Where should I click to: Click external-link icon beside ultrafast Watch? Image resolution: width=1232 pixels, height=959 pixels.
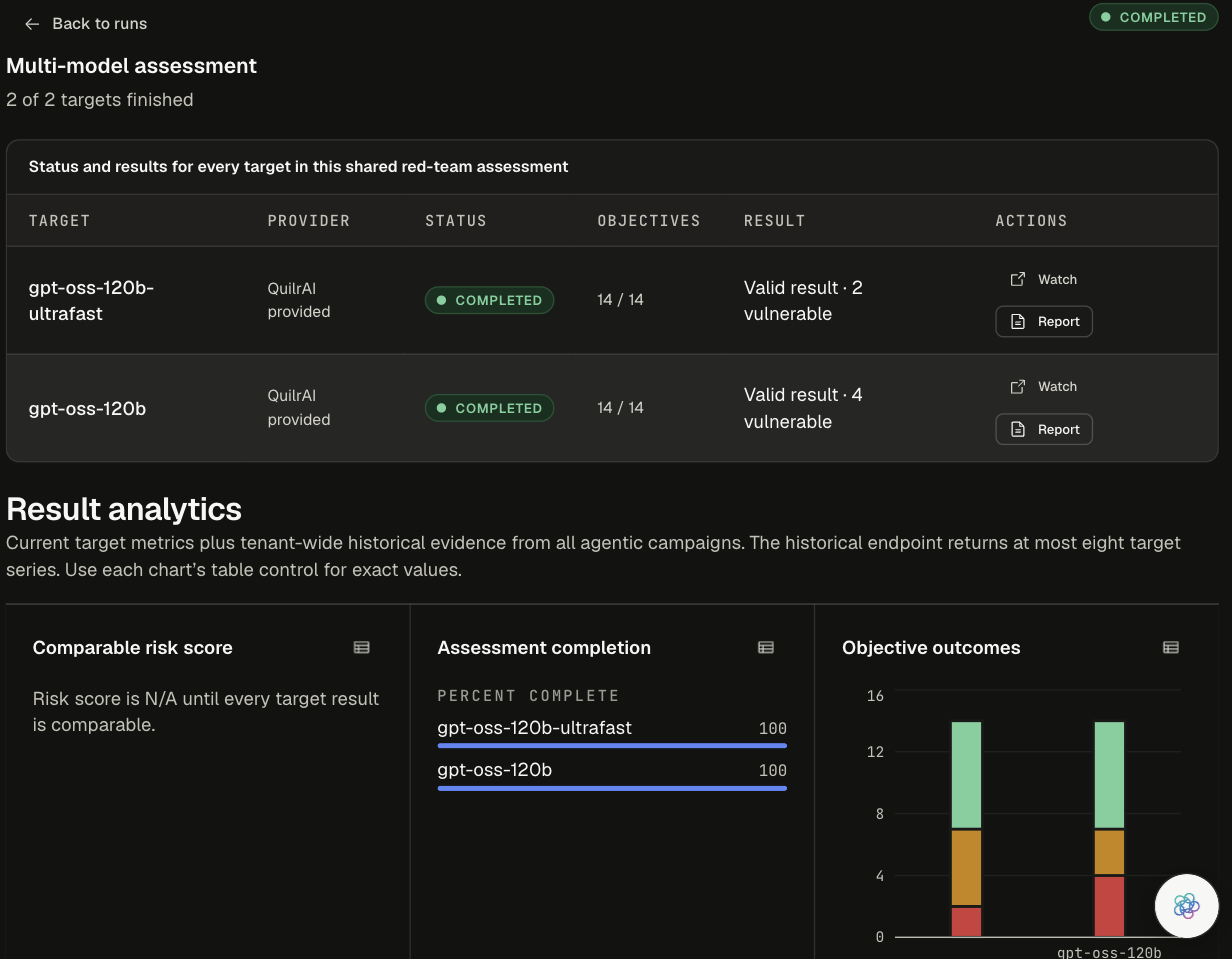pos(1018,279)
